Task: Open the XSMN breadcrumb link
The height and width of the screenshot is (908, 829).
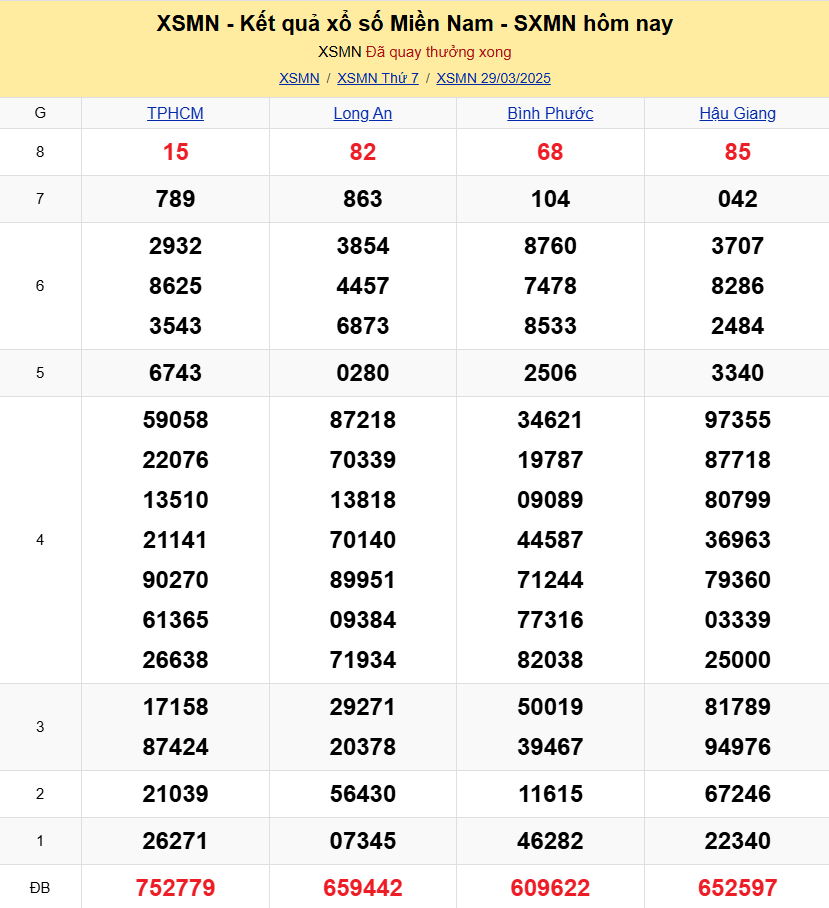Action: pos(299,78)
